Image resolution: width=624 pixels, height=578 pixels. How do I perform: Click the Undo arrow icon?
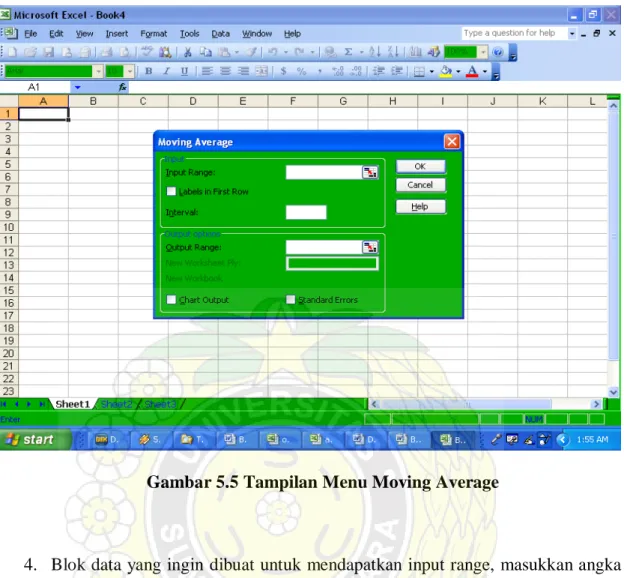click(x=273, y=52)
